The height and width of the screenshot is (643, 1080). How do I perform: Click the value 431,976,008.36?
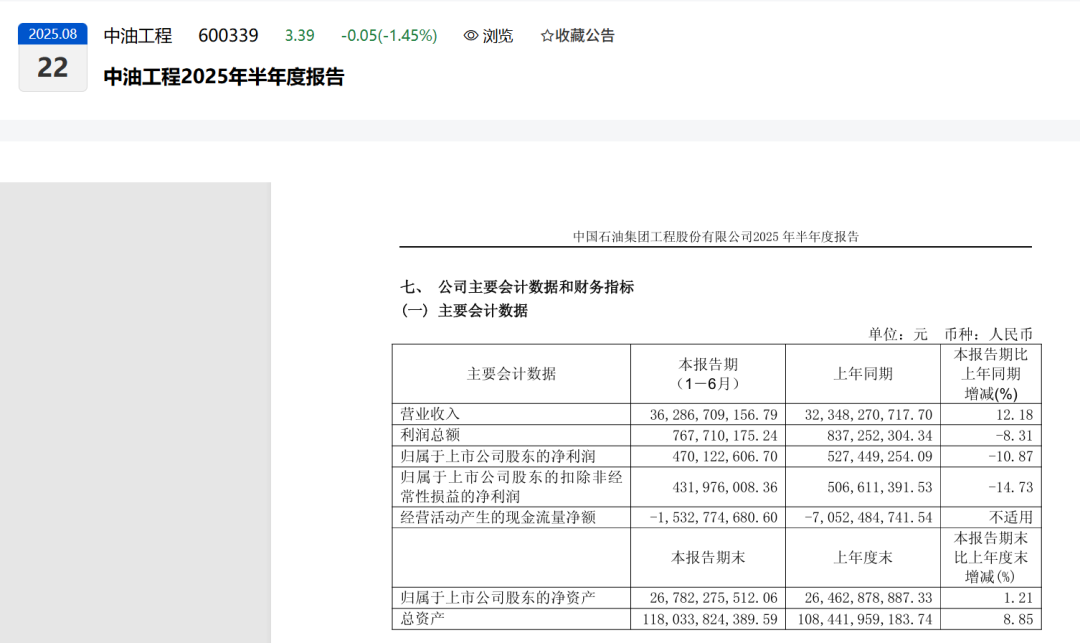(725, 487)
